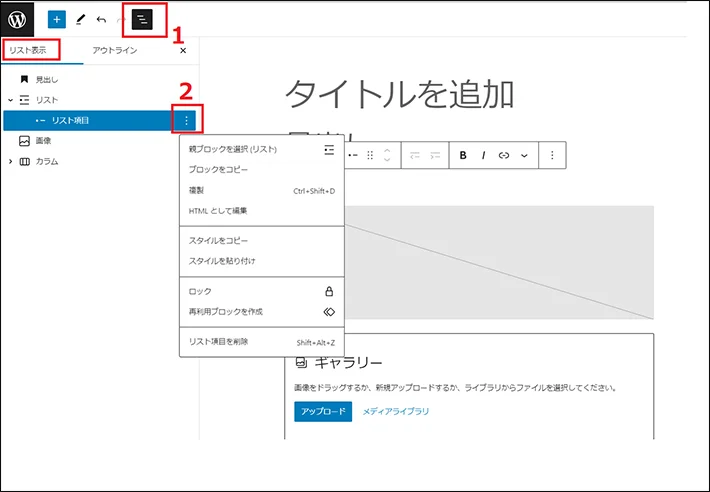Click the WordPress logo icon
Image resolution: width=710 pixels, height=492 pixels.
tap(19, 19)
